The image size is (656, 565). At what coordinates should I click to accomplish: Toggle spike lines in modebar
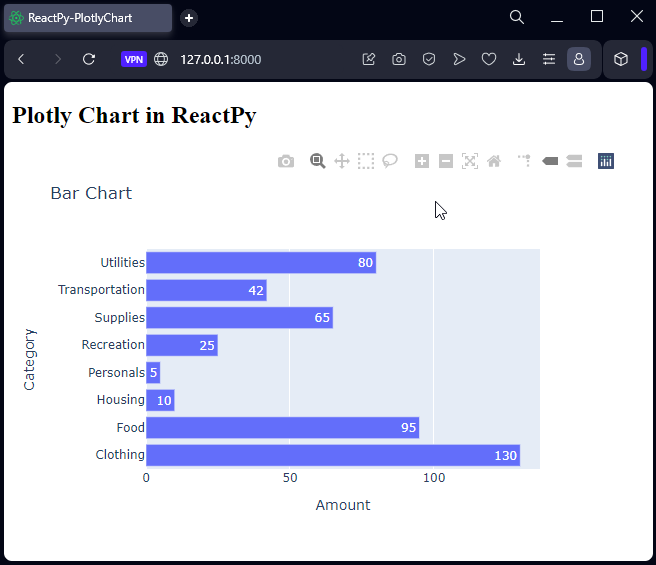click(x=524, y=161)
